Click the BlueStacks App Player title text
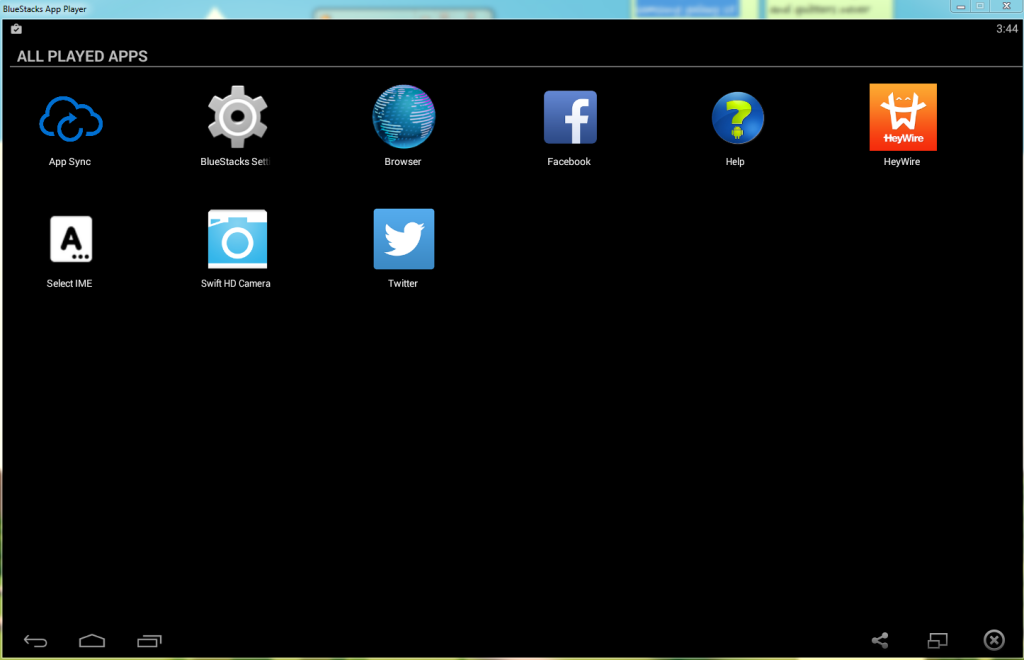This screenshot has width=1024, height=660. (44, 9)
